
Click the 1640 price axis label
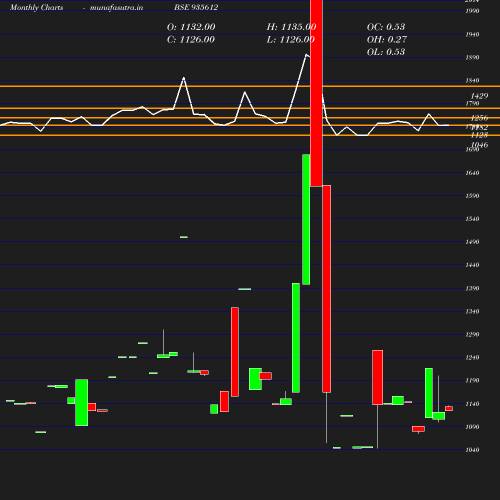click(472, 173)
